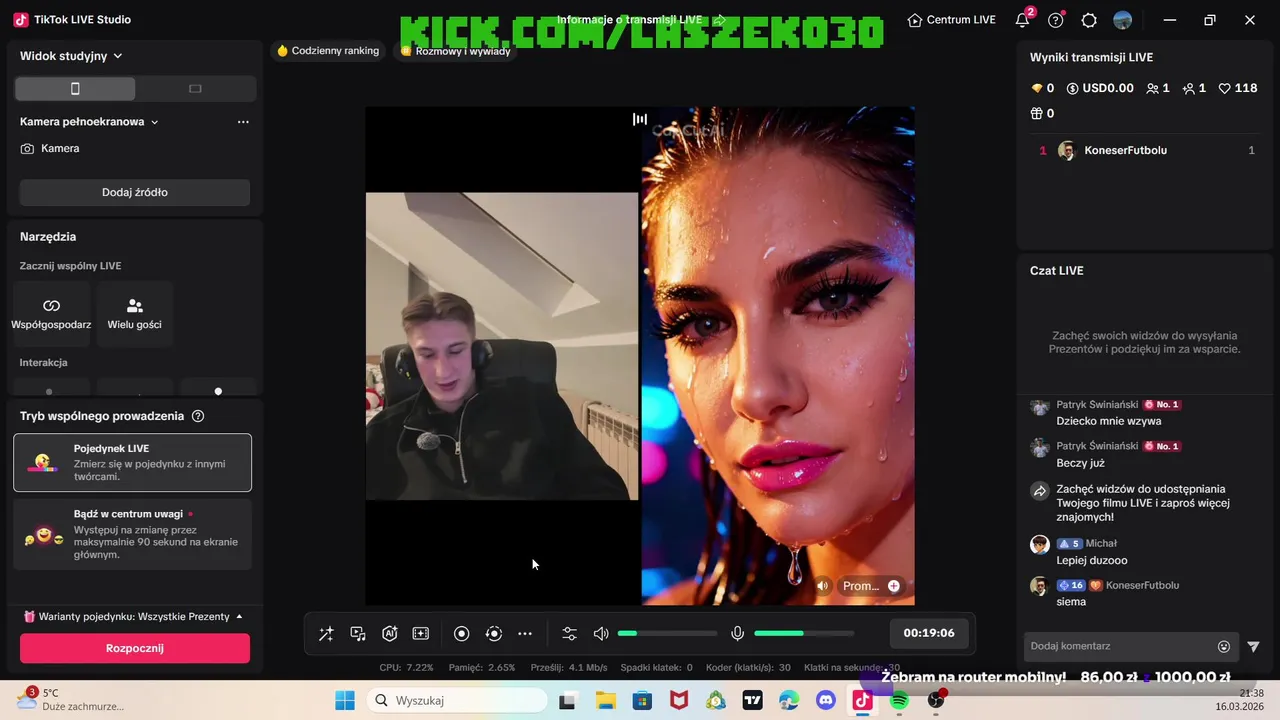Click the Wyszukaj taskbar search box
Viewport: 1280px width, 720px height.
point(456,700)
